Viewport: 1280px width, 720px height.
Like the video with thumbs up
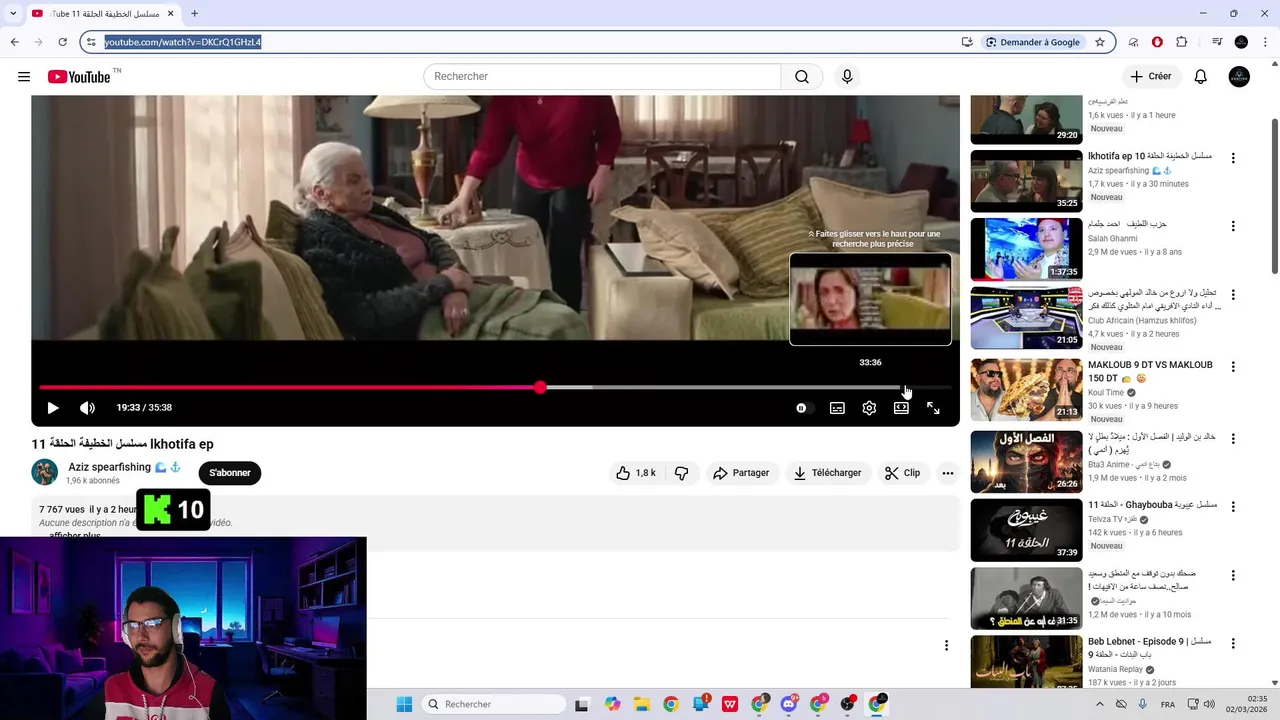coord(636,473)
